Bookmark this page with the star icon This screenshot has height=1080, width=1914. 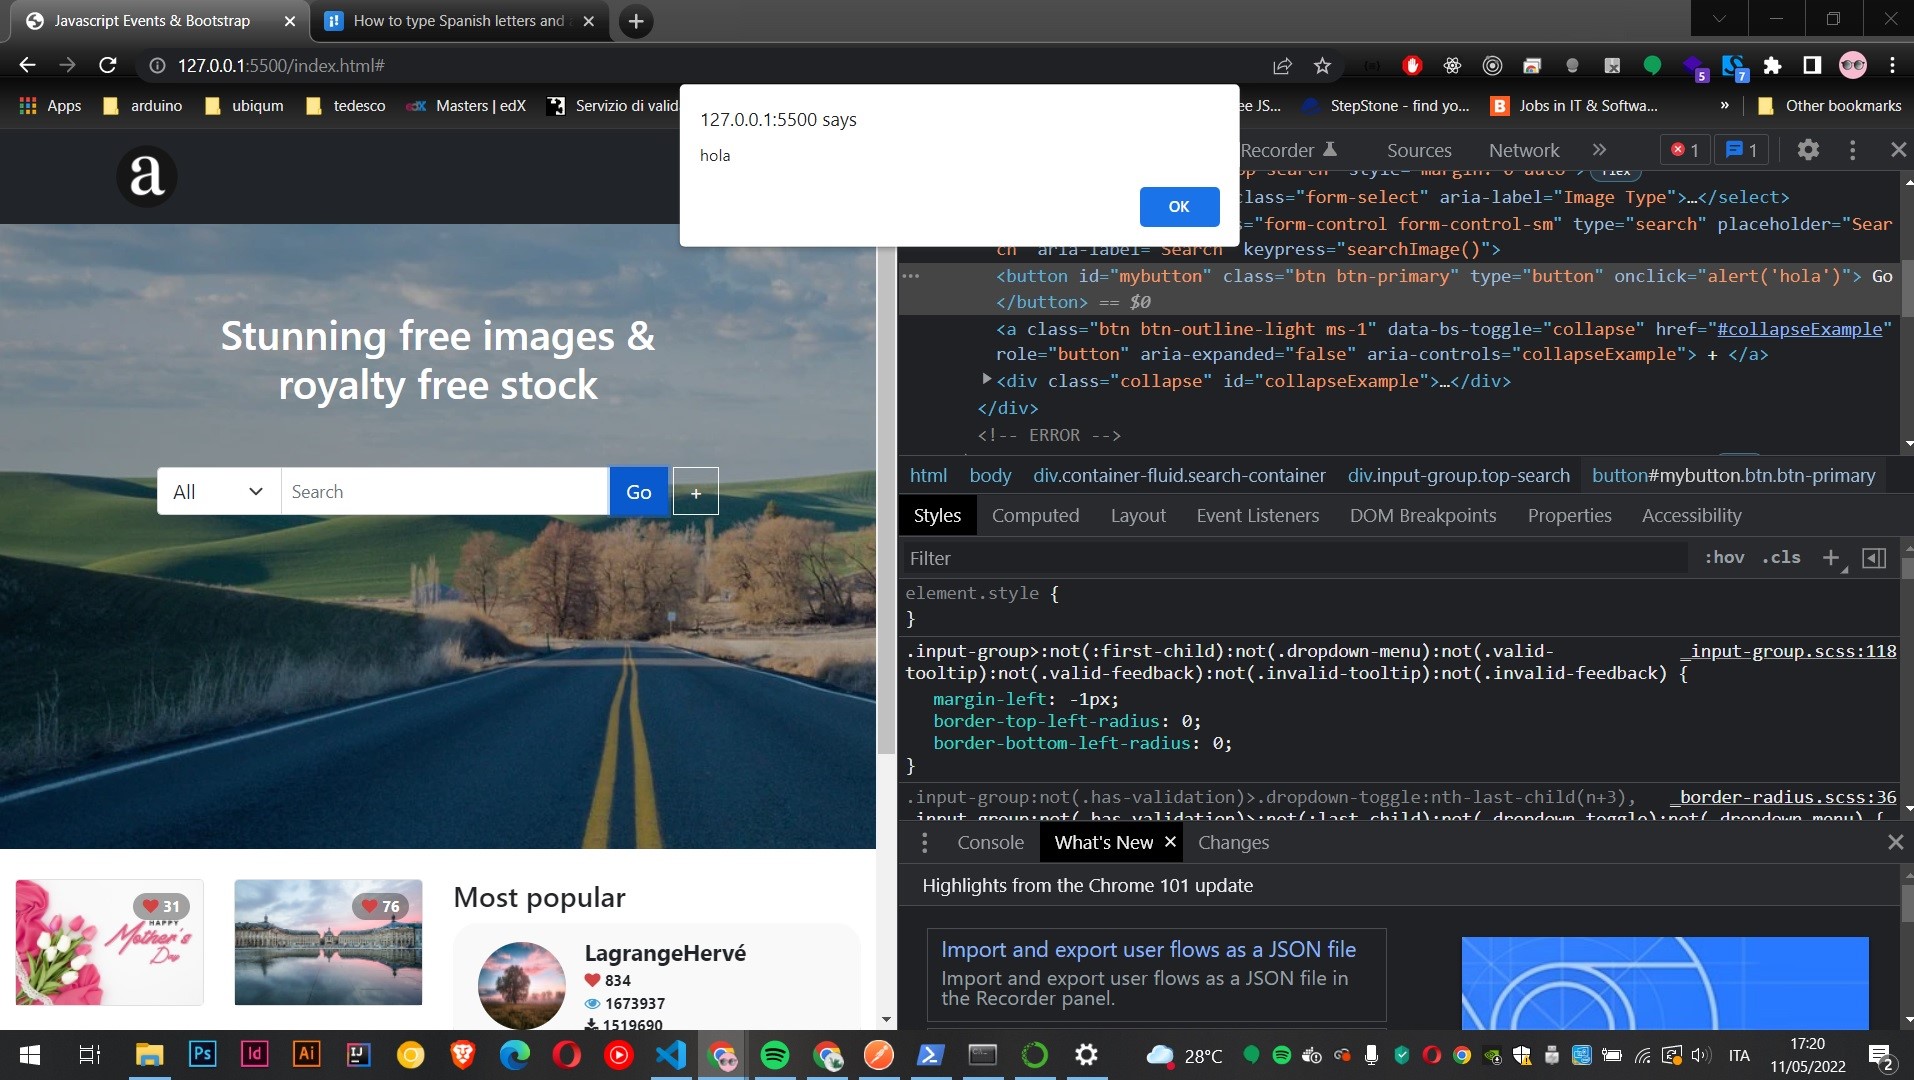pos(1322,65)
